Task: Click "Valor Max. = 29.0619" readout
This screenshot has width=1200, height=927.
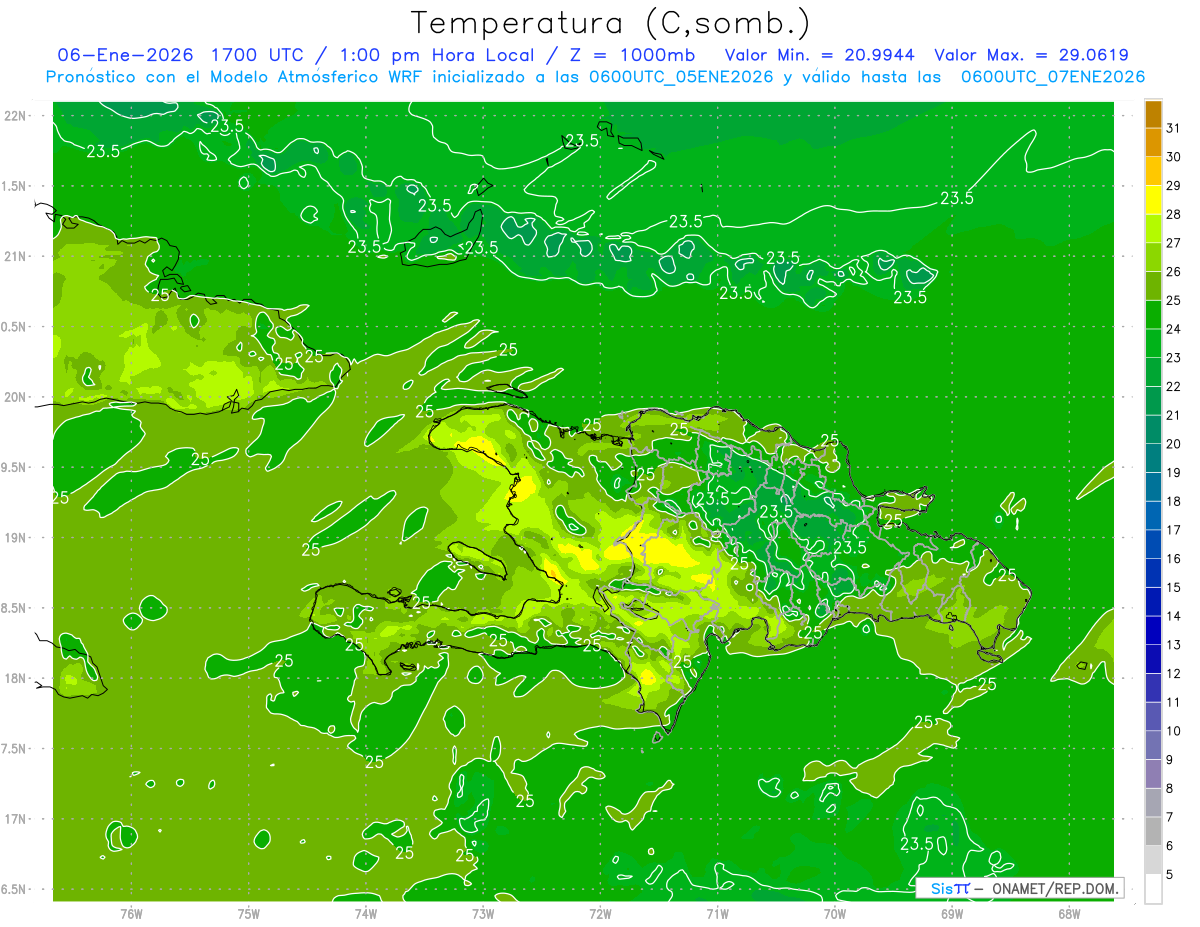Action: (1031, 55)
